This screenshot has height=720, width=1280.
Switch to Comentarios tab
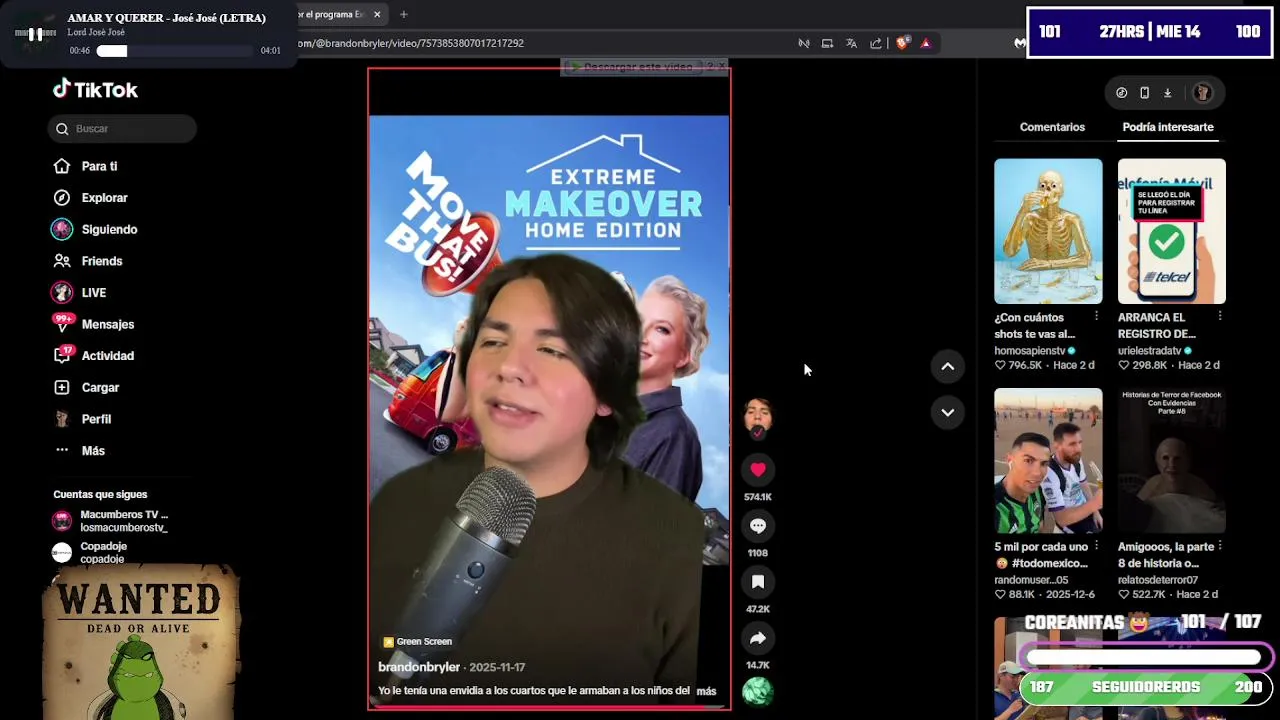1052,127
